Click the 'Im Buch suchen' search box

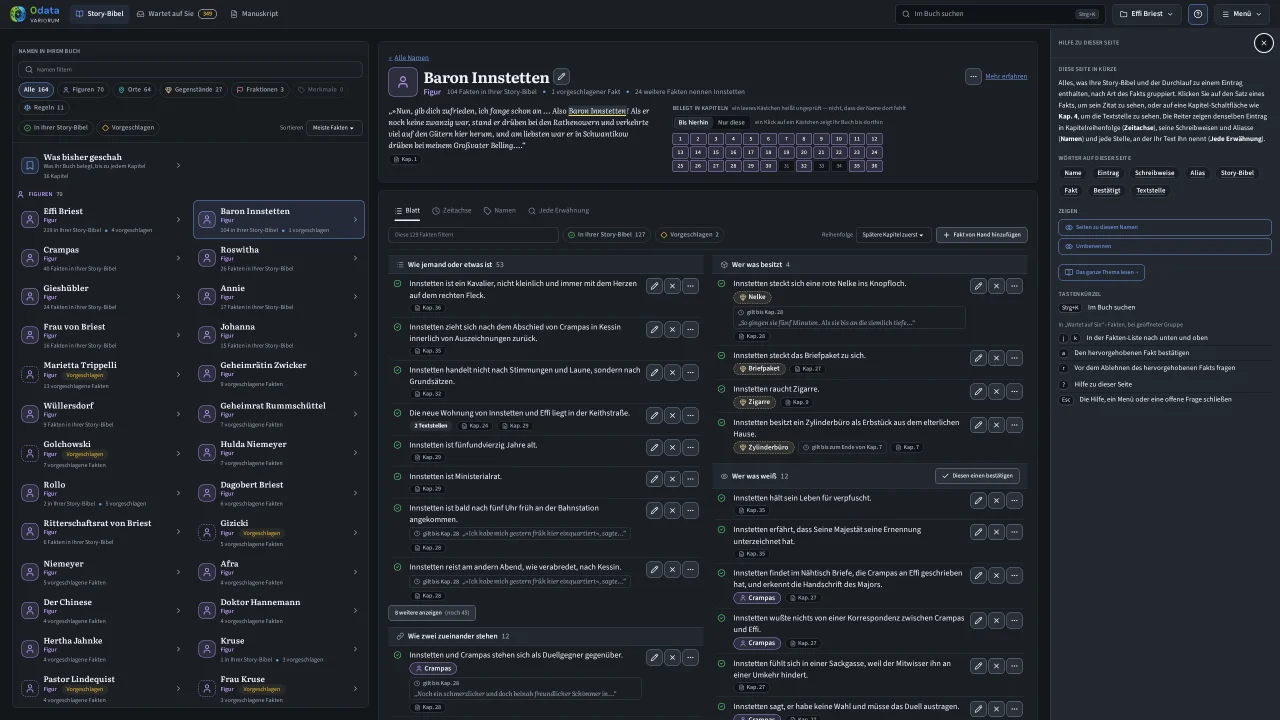(999, 14)
